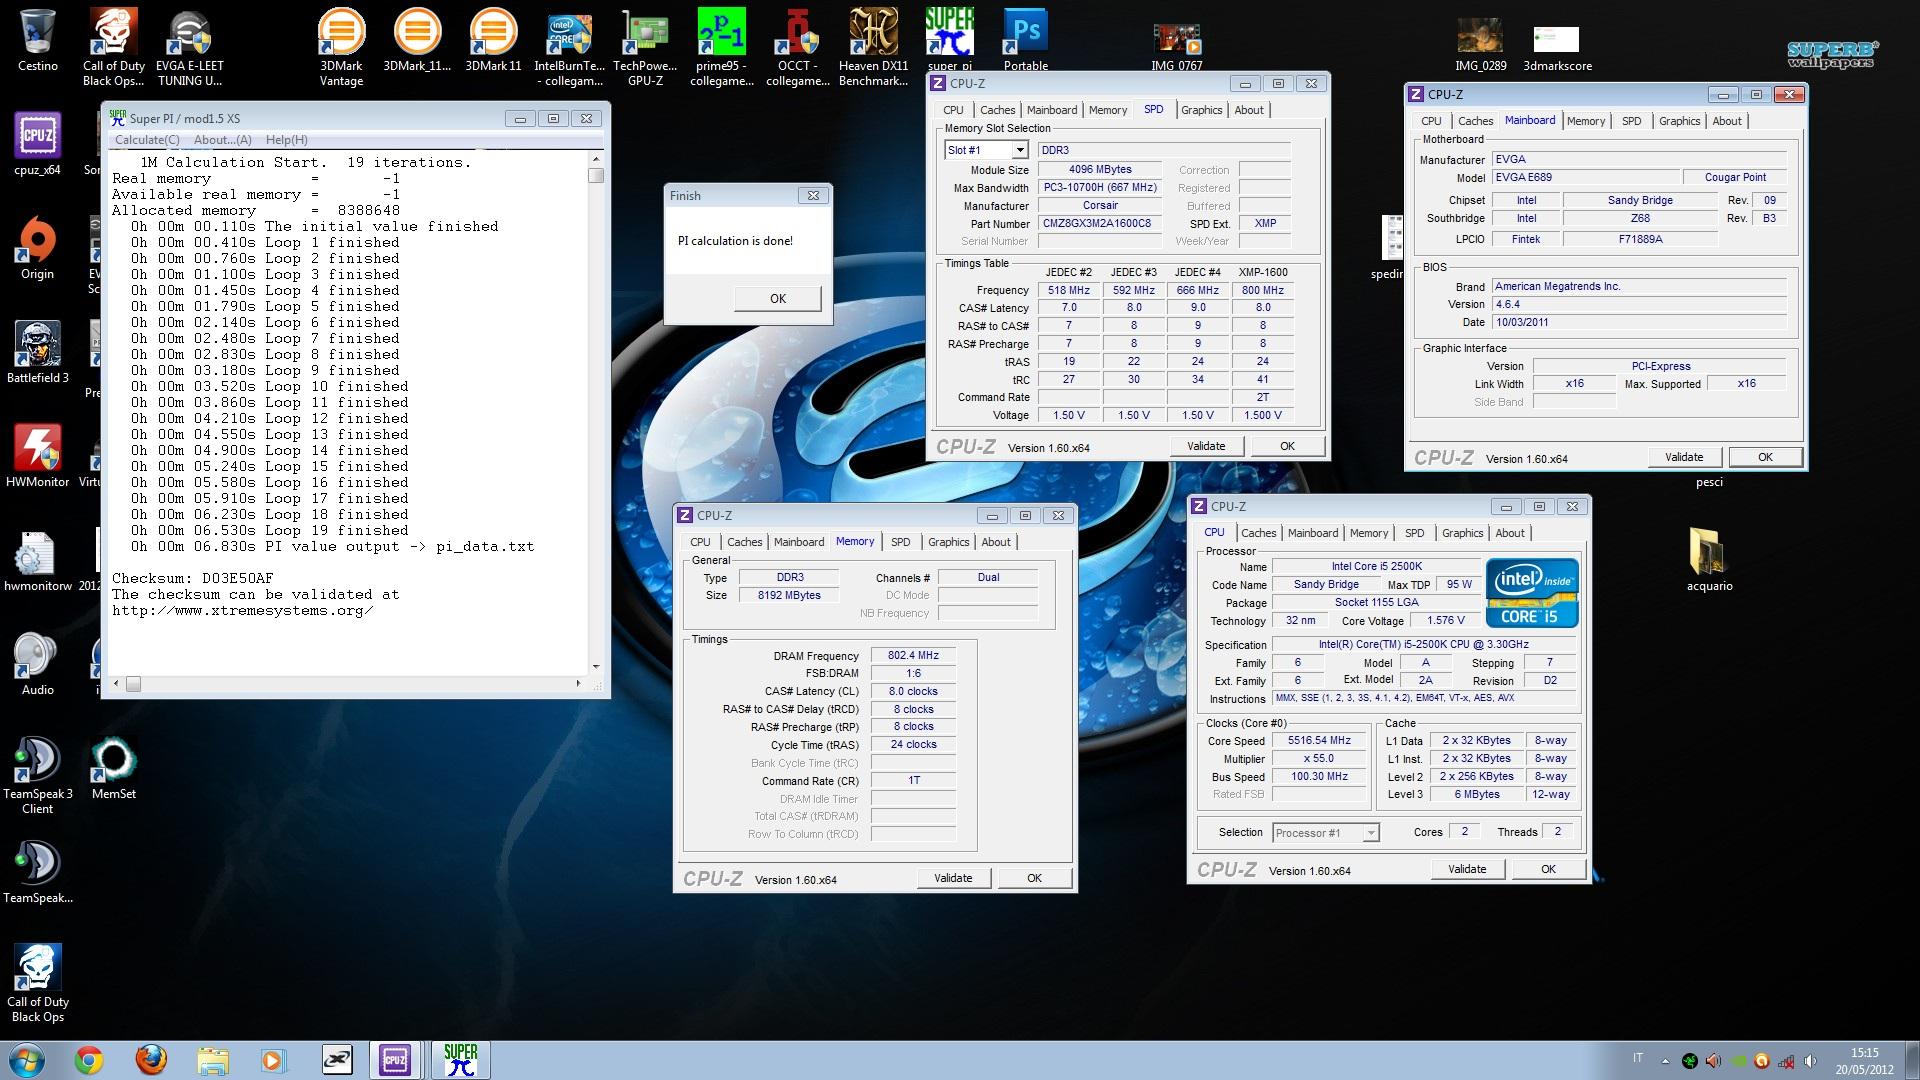Open TechPowerUp GPU-Z shortcut
The height and width of the screenshot is (1080, 1920).
click(645, 47)
